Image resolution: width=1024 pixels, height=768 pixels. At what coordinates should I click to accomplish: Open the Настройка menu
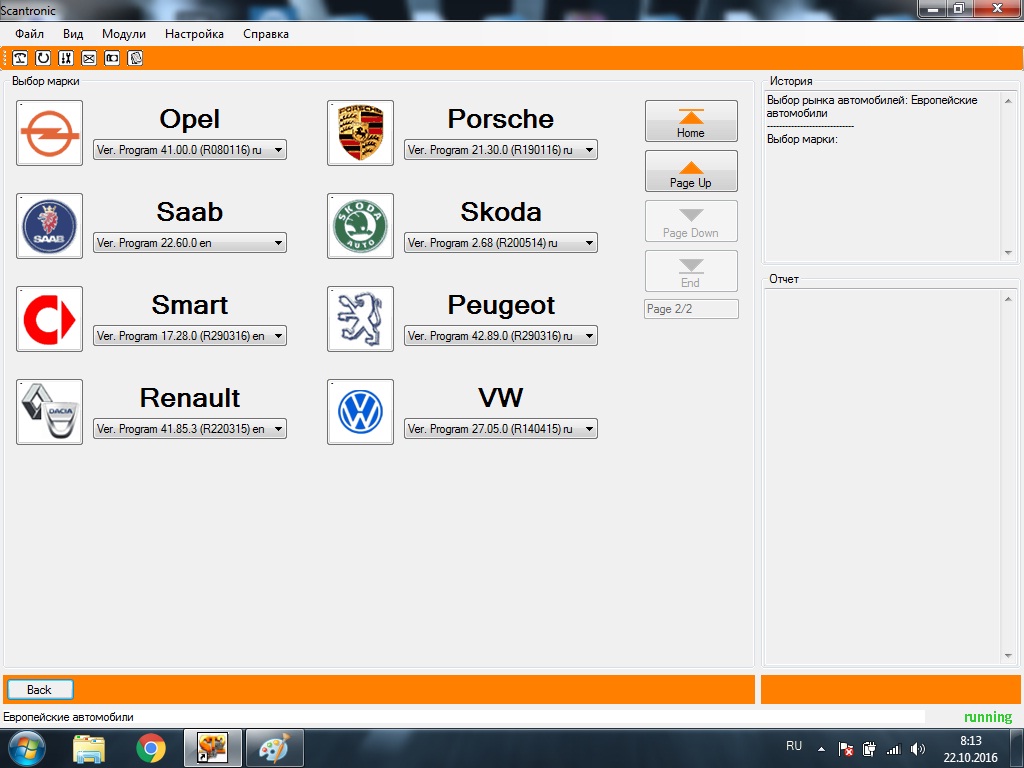[194, 34]
